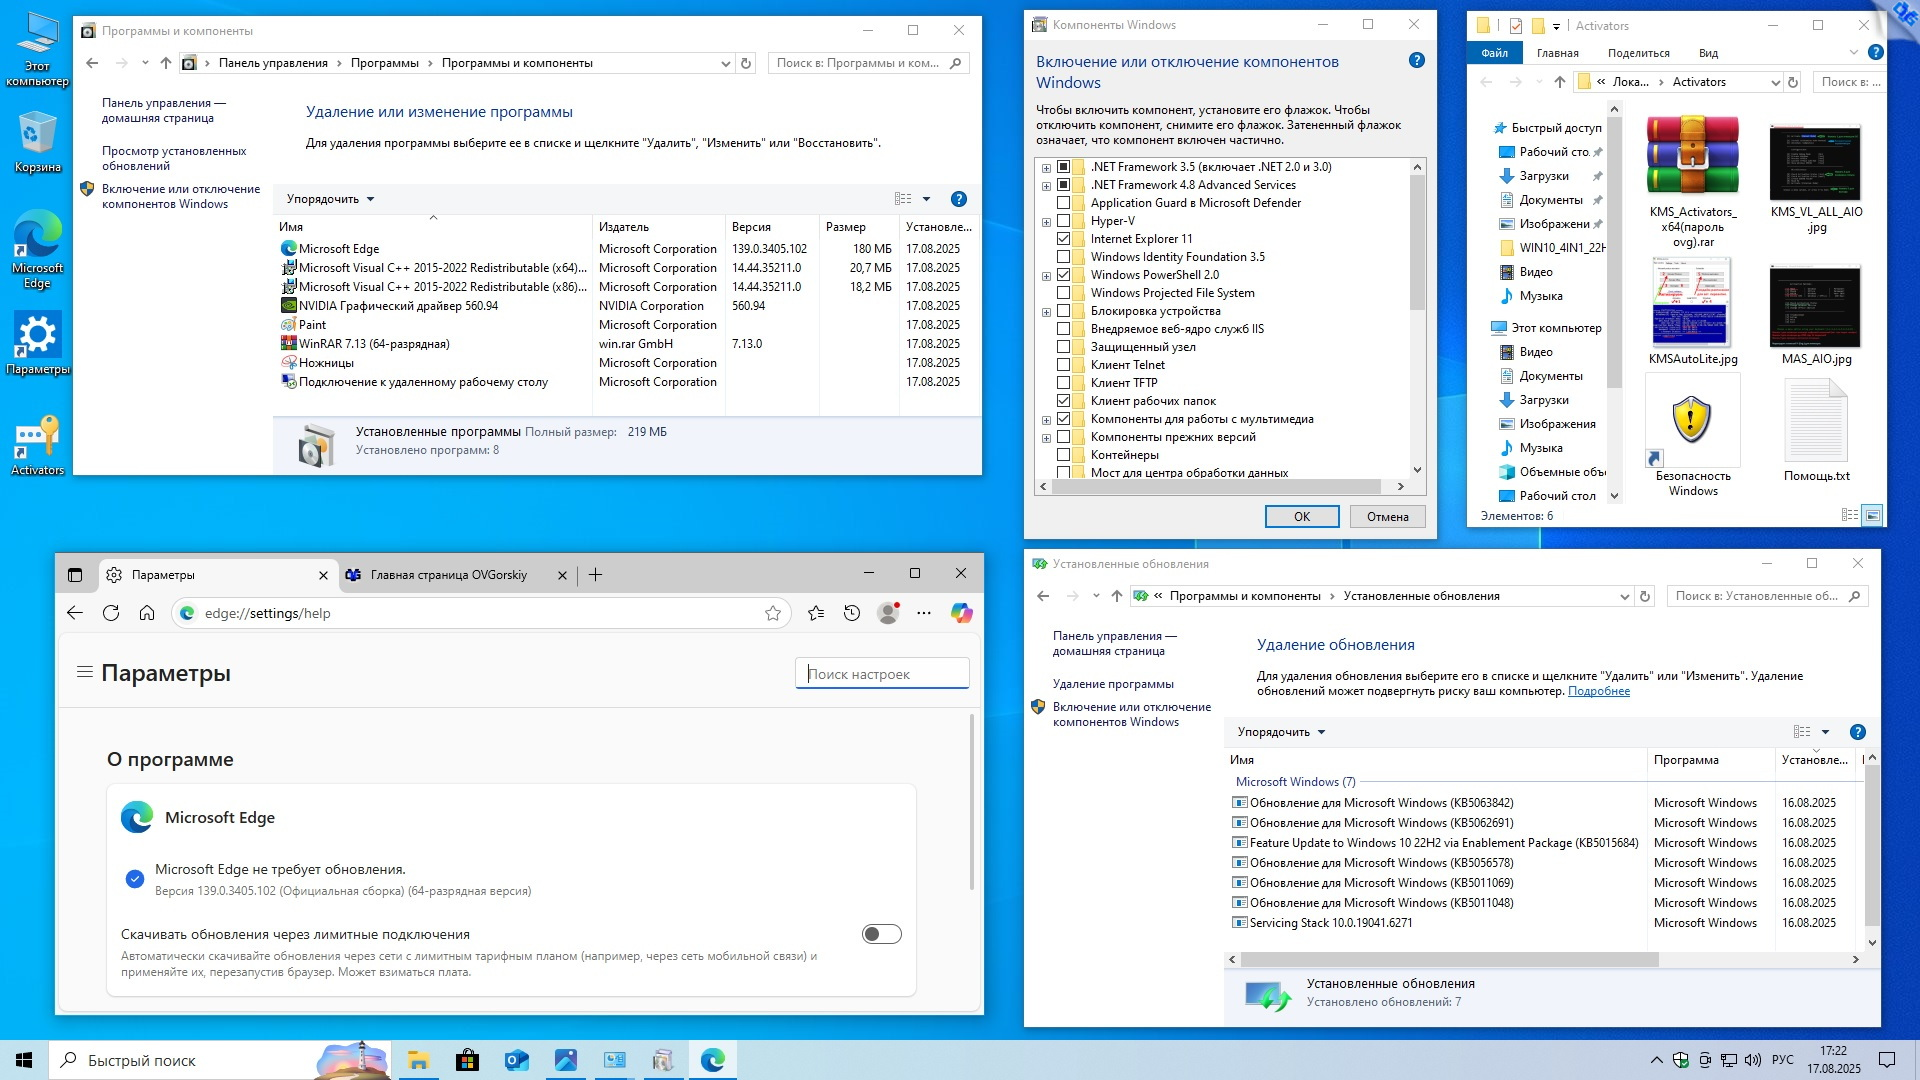
Task: Enable the Telnet client checkbox
Action: coord(1063,365)
